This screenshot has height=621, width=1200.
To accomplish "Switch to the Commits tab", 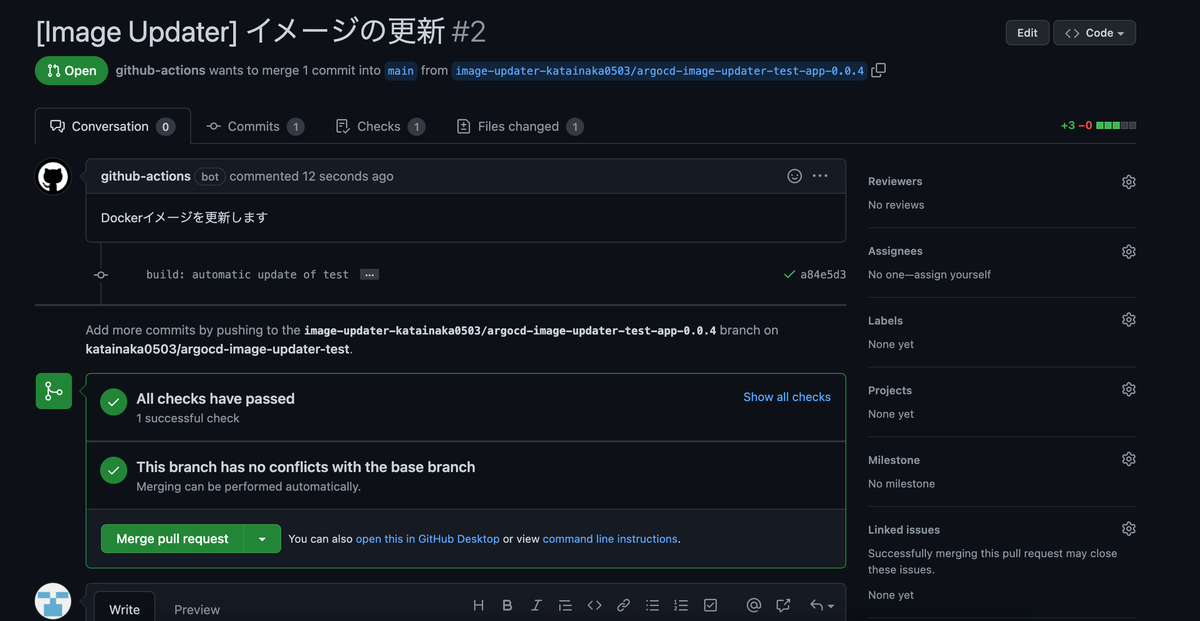I will click(255, 126).
